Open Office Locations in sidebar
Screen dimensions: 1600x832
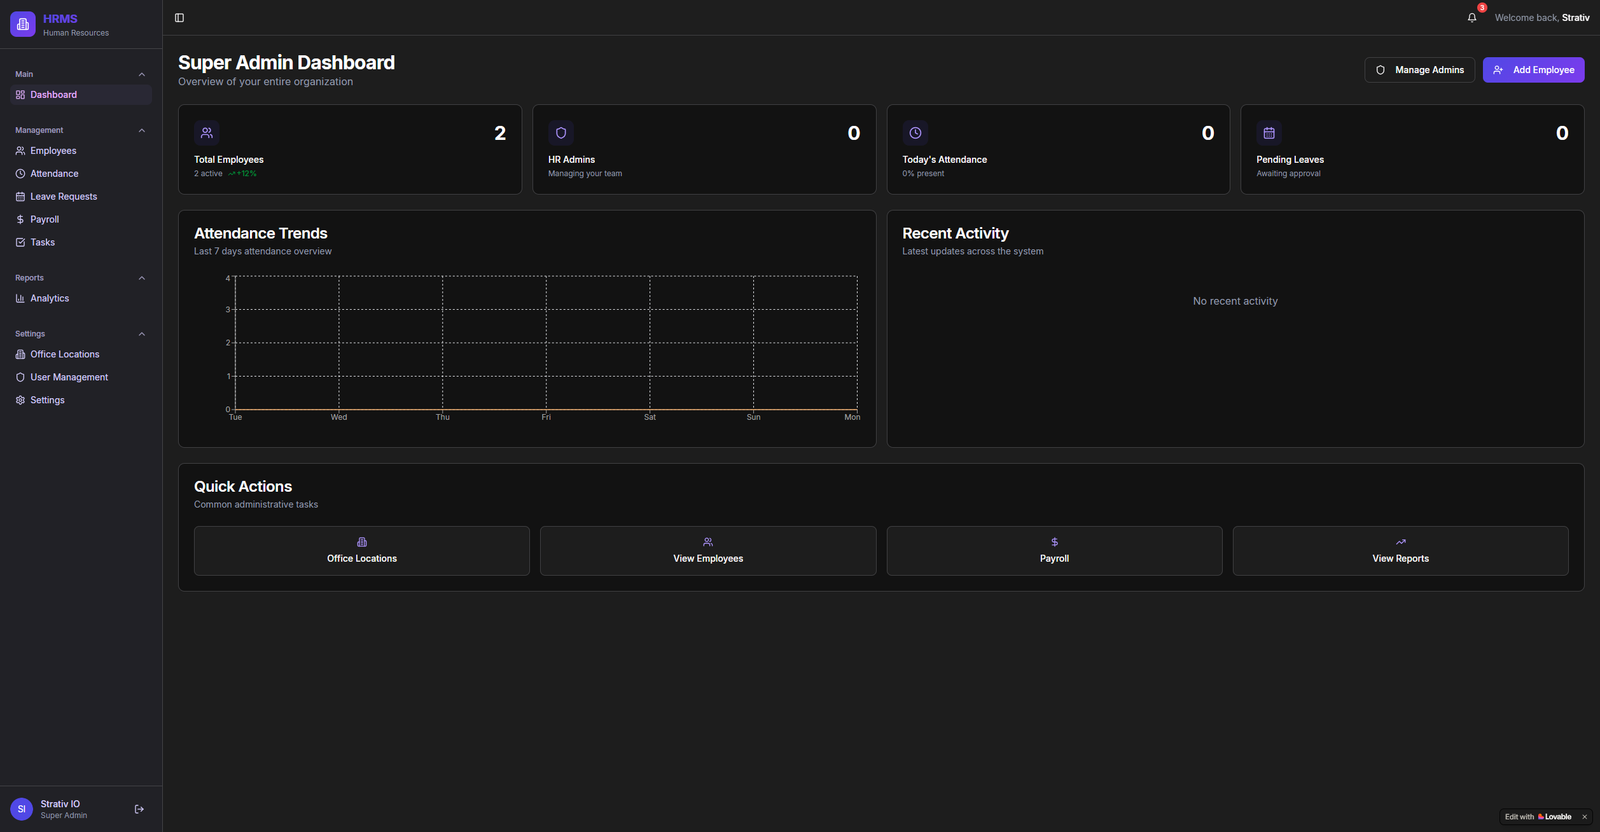click(x=81, y=354)
